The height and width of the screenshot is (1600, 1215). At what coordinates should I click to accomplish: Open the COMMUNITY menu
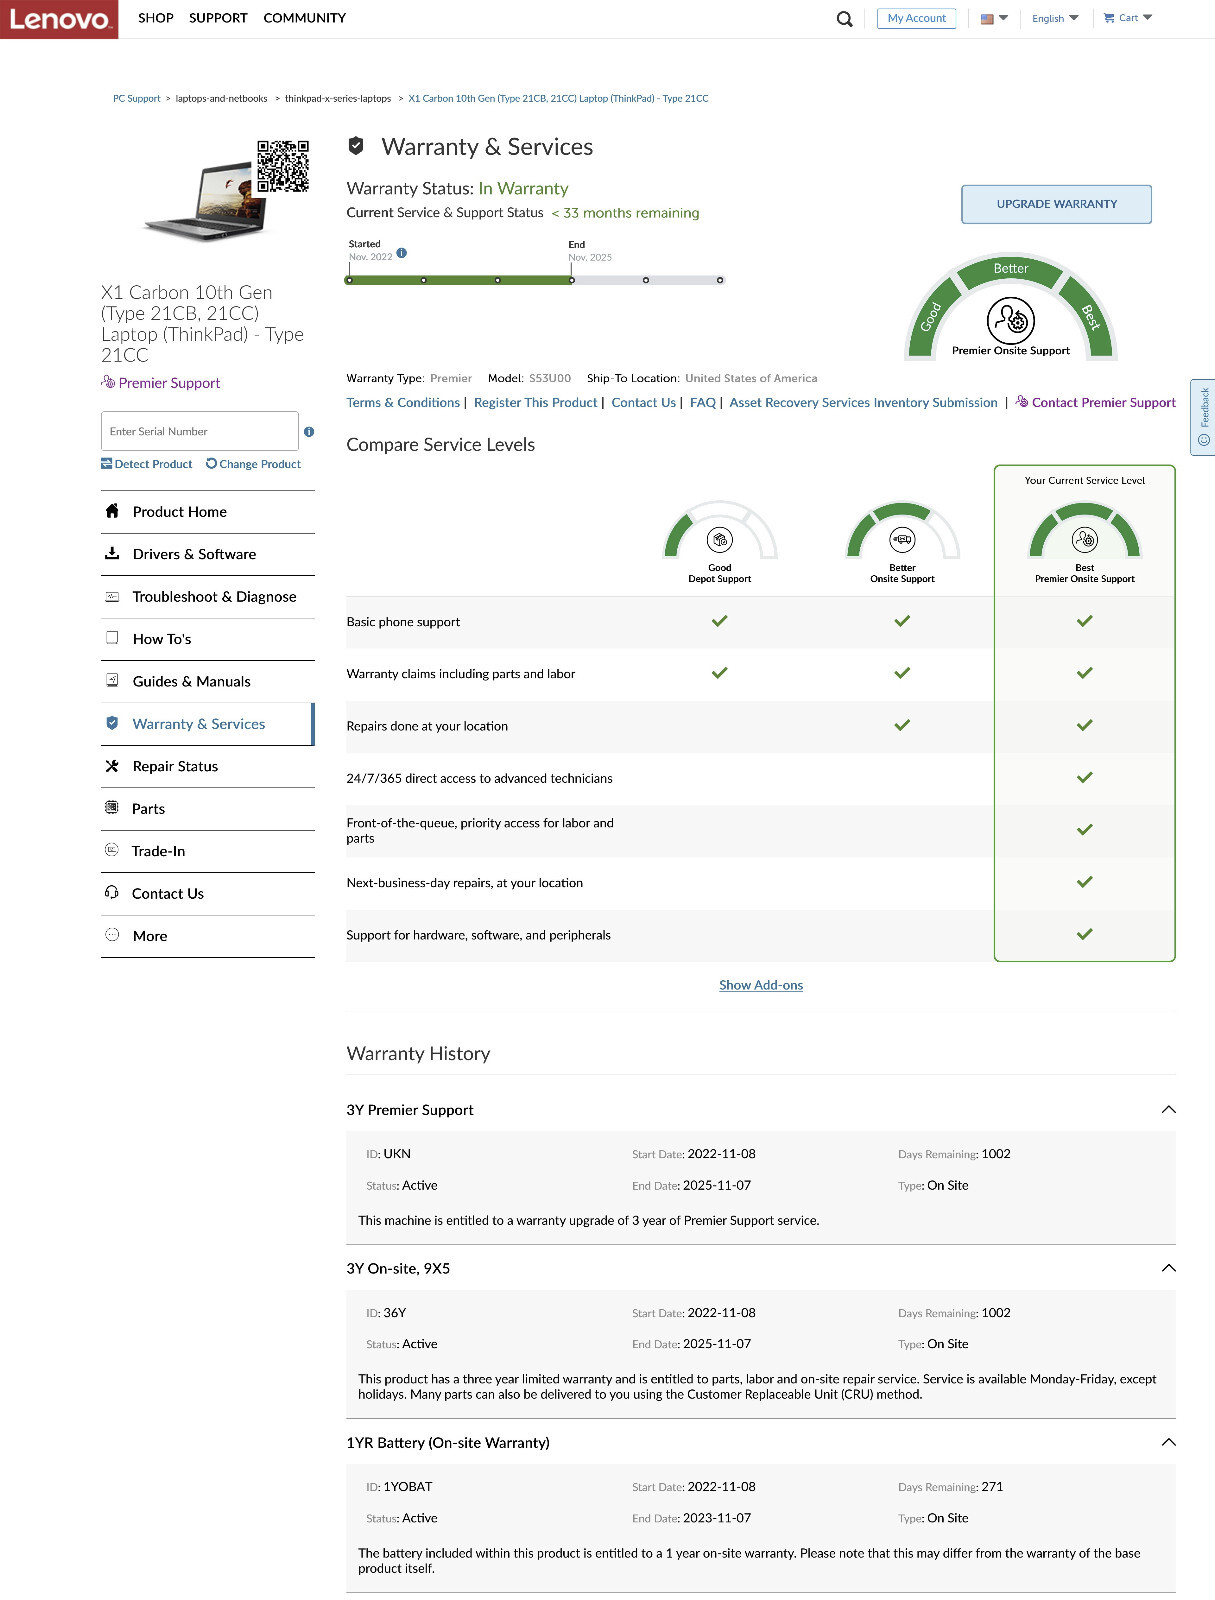[305, 18]
